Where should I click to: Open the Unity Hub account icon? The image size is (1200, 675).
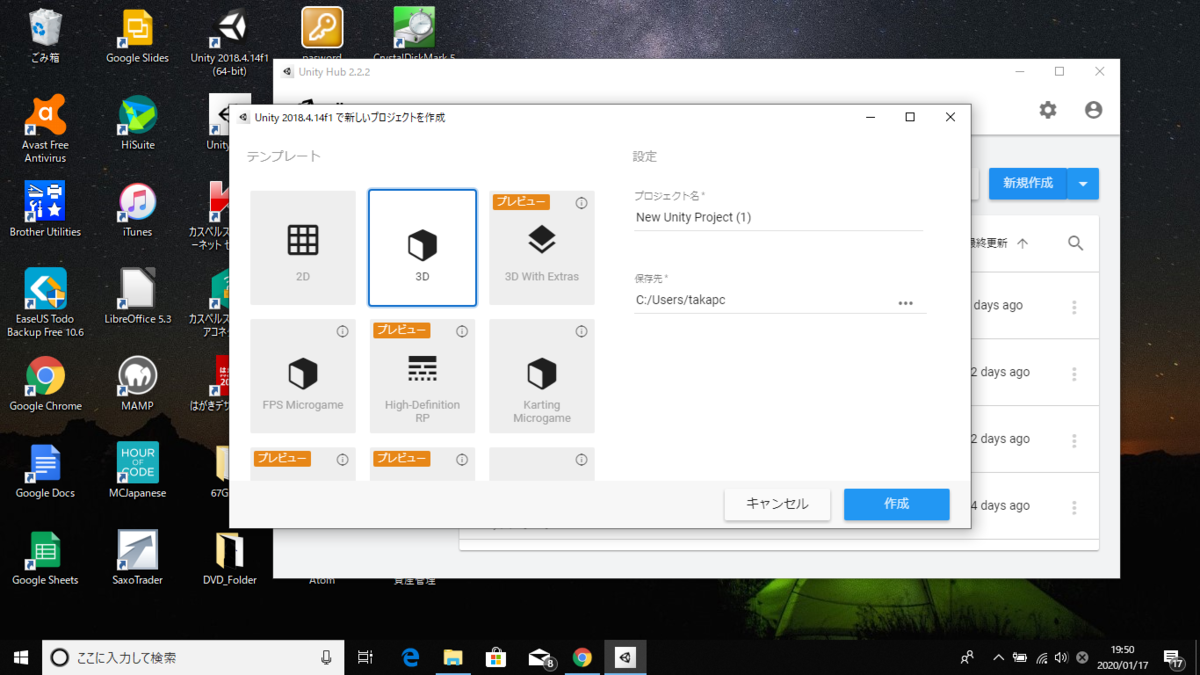[1094, 110]
